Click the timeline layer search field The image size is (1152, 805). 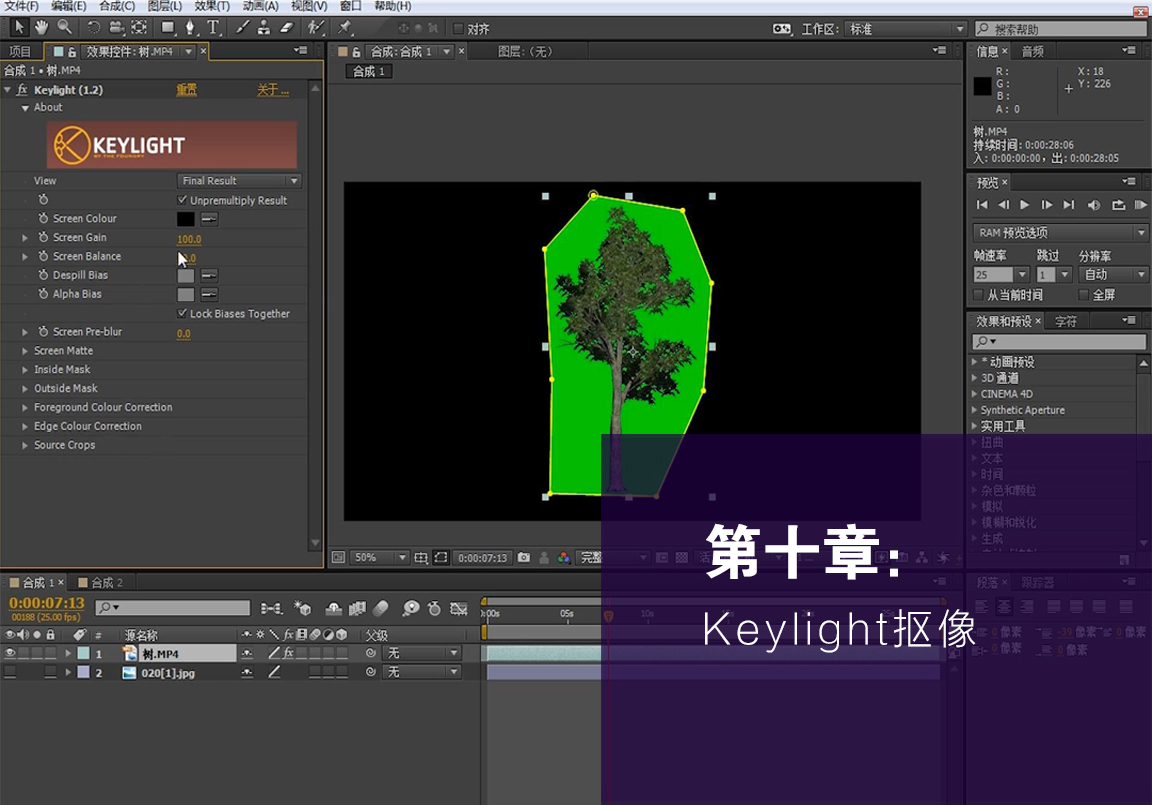coord(173,607)
